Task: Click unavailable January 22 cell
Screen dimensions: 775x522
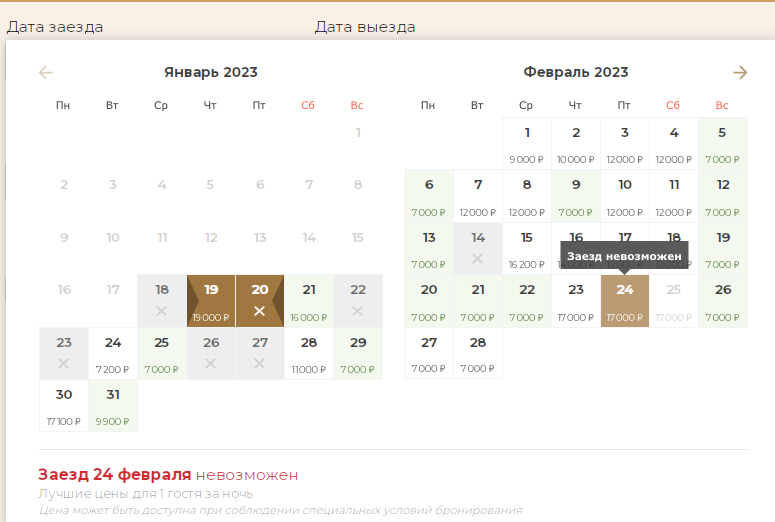Action: tap(358, 300)
